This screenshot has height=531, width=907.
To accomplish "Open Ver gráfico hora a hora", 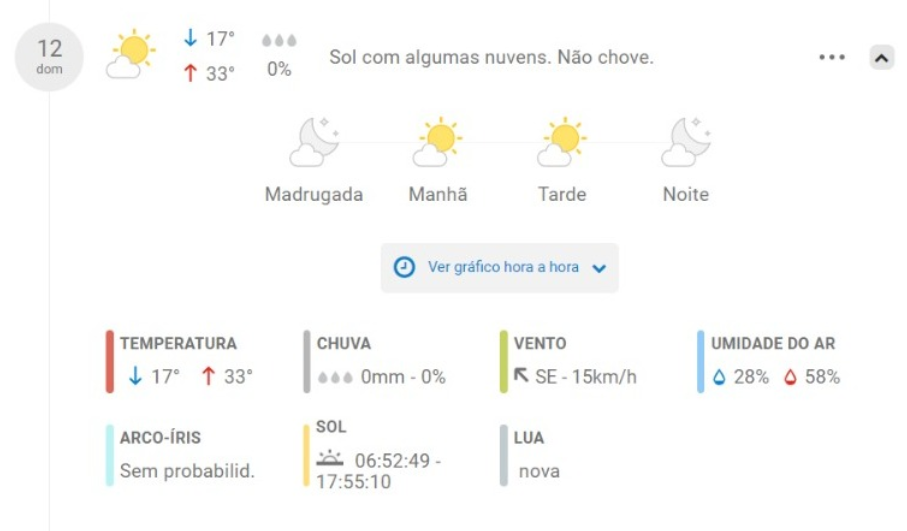I will (x=500, y=268).
